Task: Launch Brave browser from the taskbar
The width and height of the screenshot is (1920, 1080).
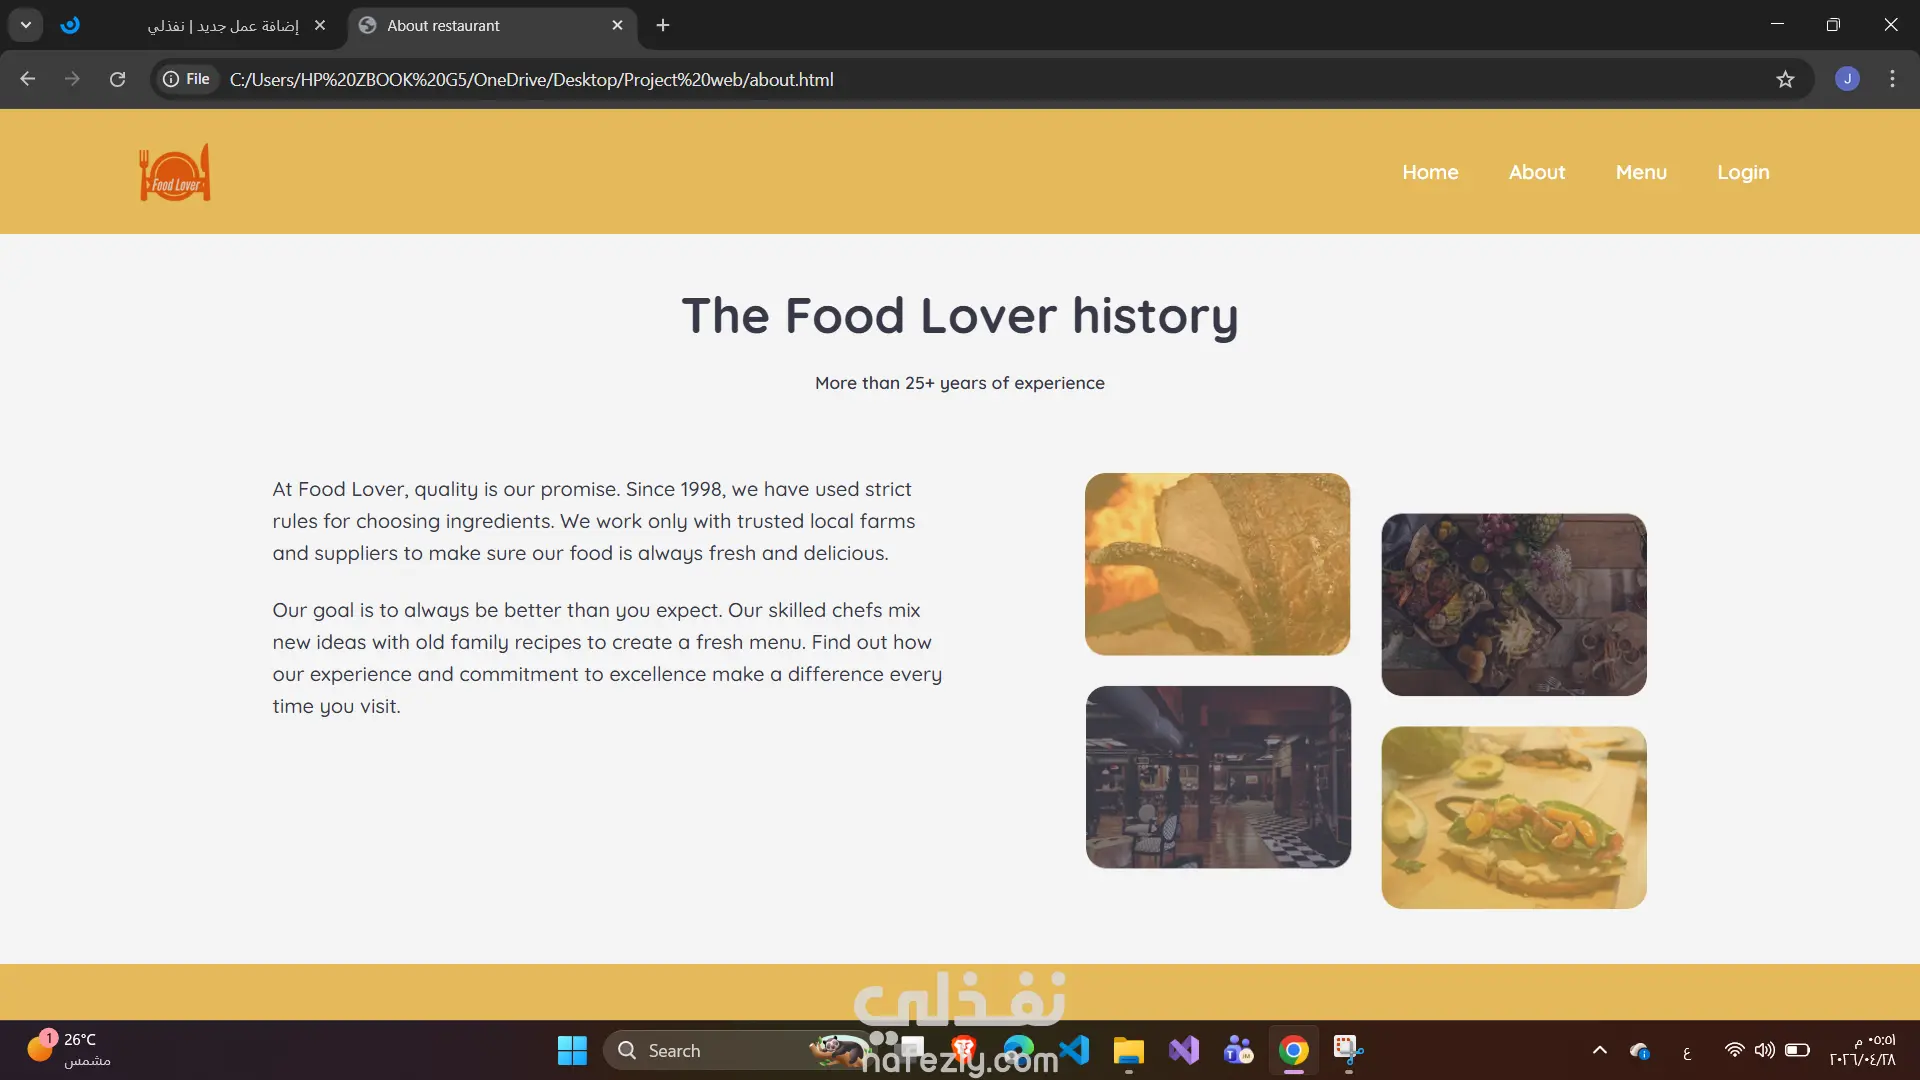Action: point(964,1051)
